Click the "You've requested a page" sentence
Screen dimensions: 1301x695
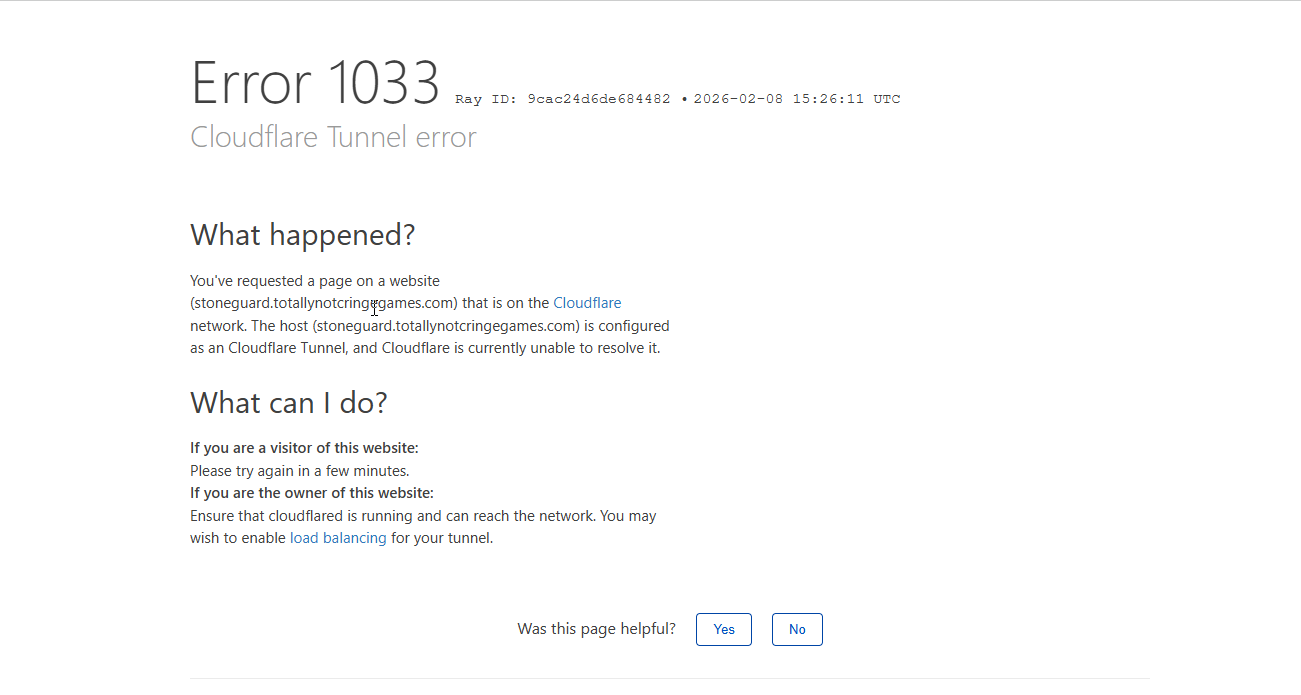point(314,281)
